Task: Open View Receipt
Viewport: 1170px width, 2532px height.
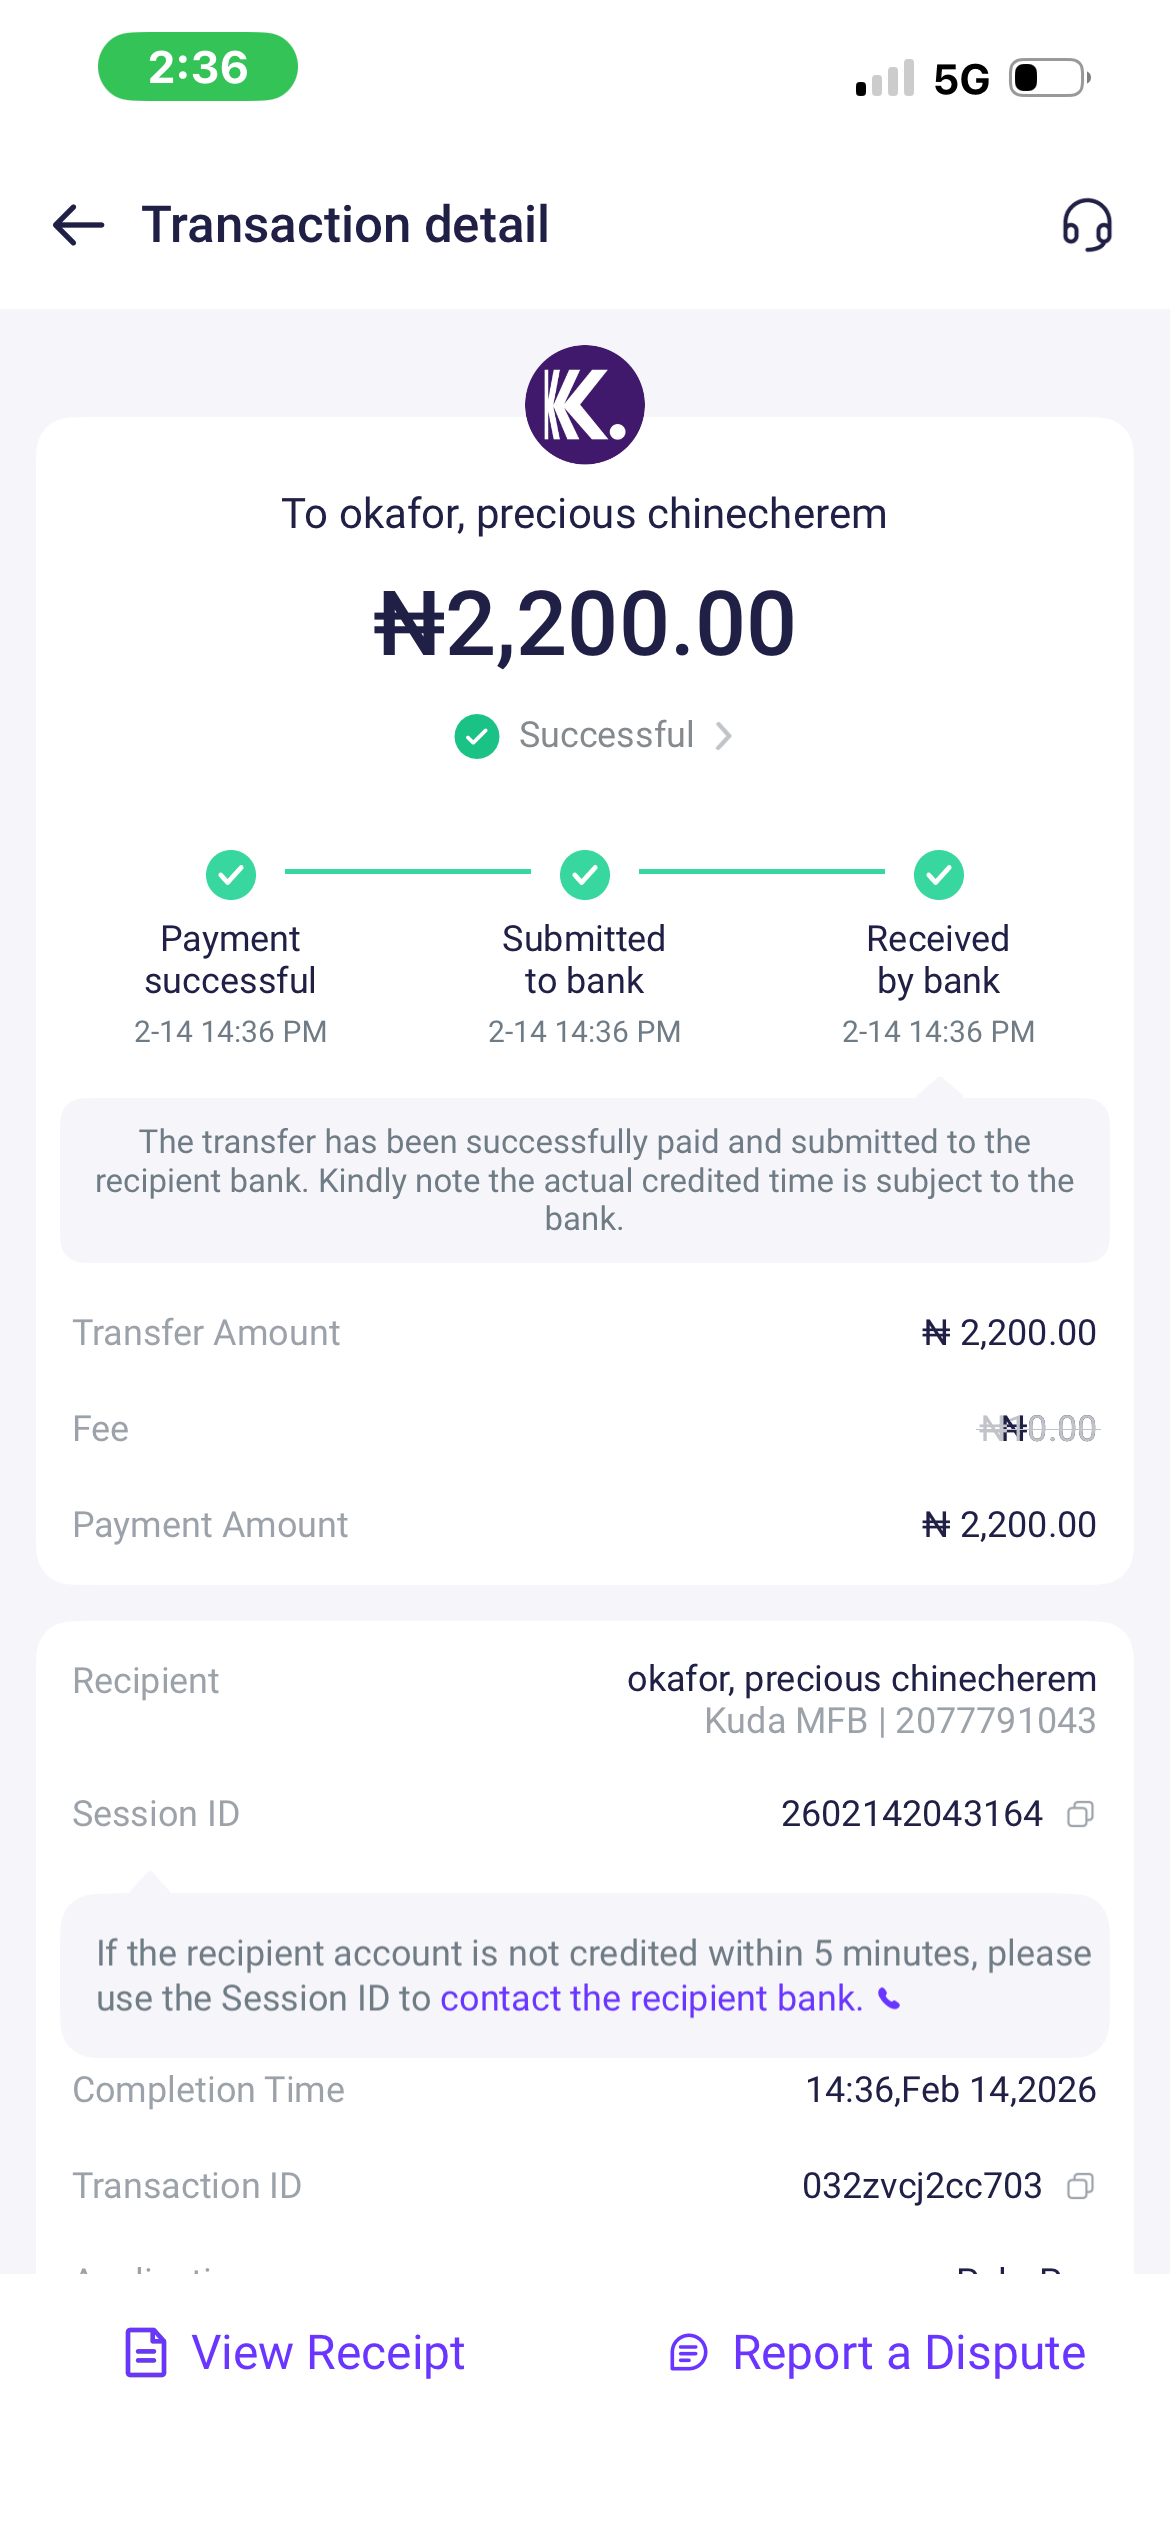Action: [x=328, y=2352]
